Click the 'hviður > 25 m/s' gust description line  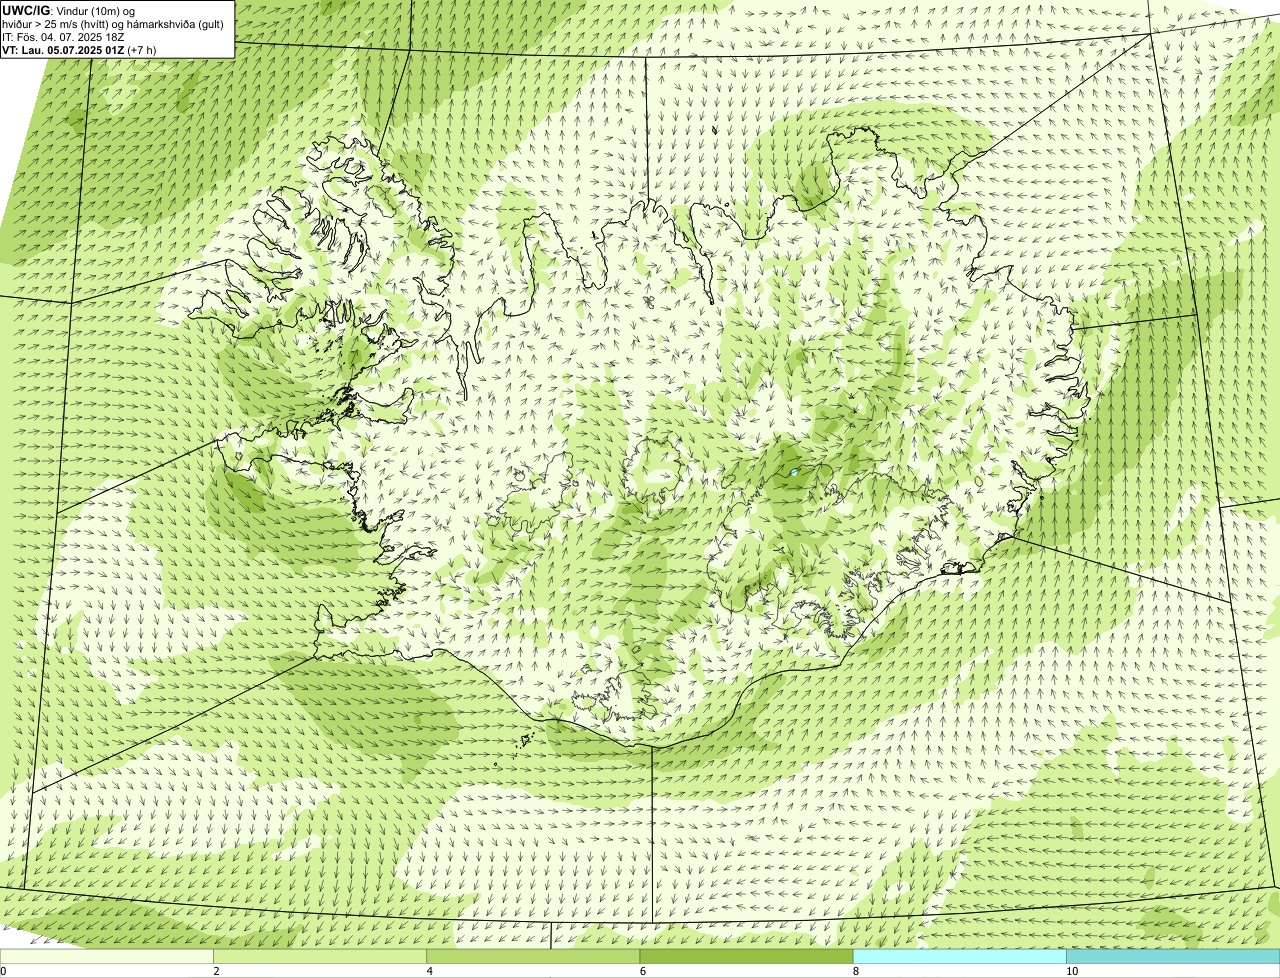pos(113,23)
